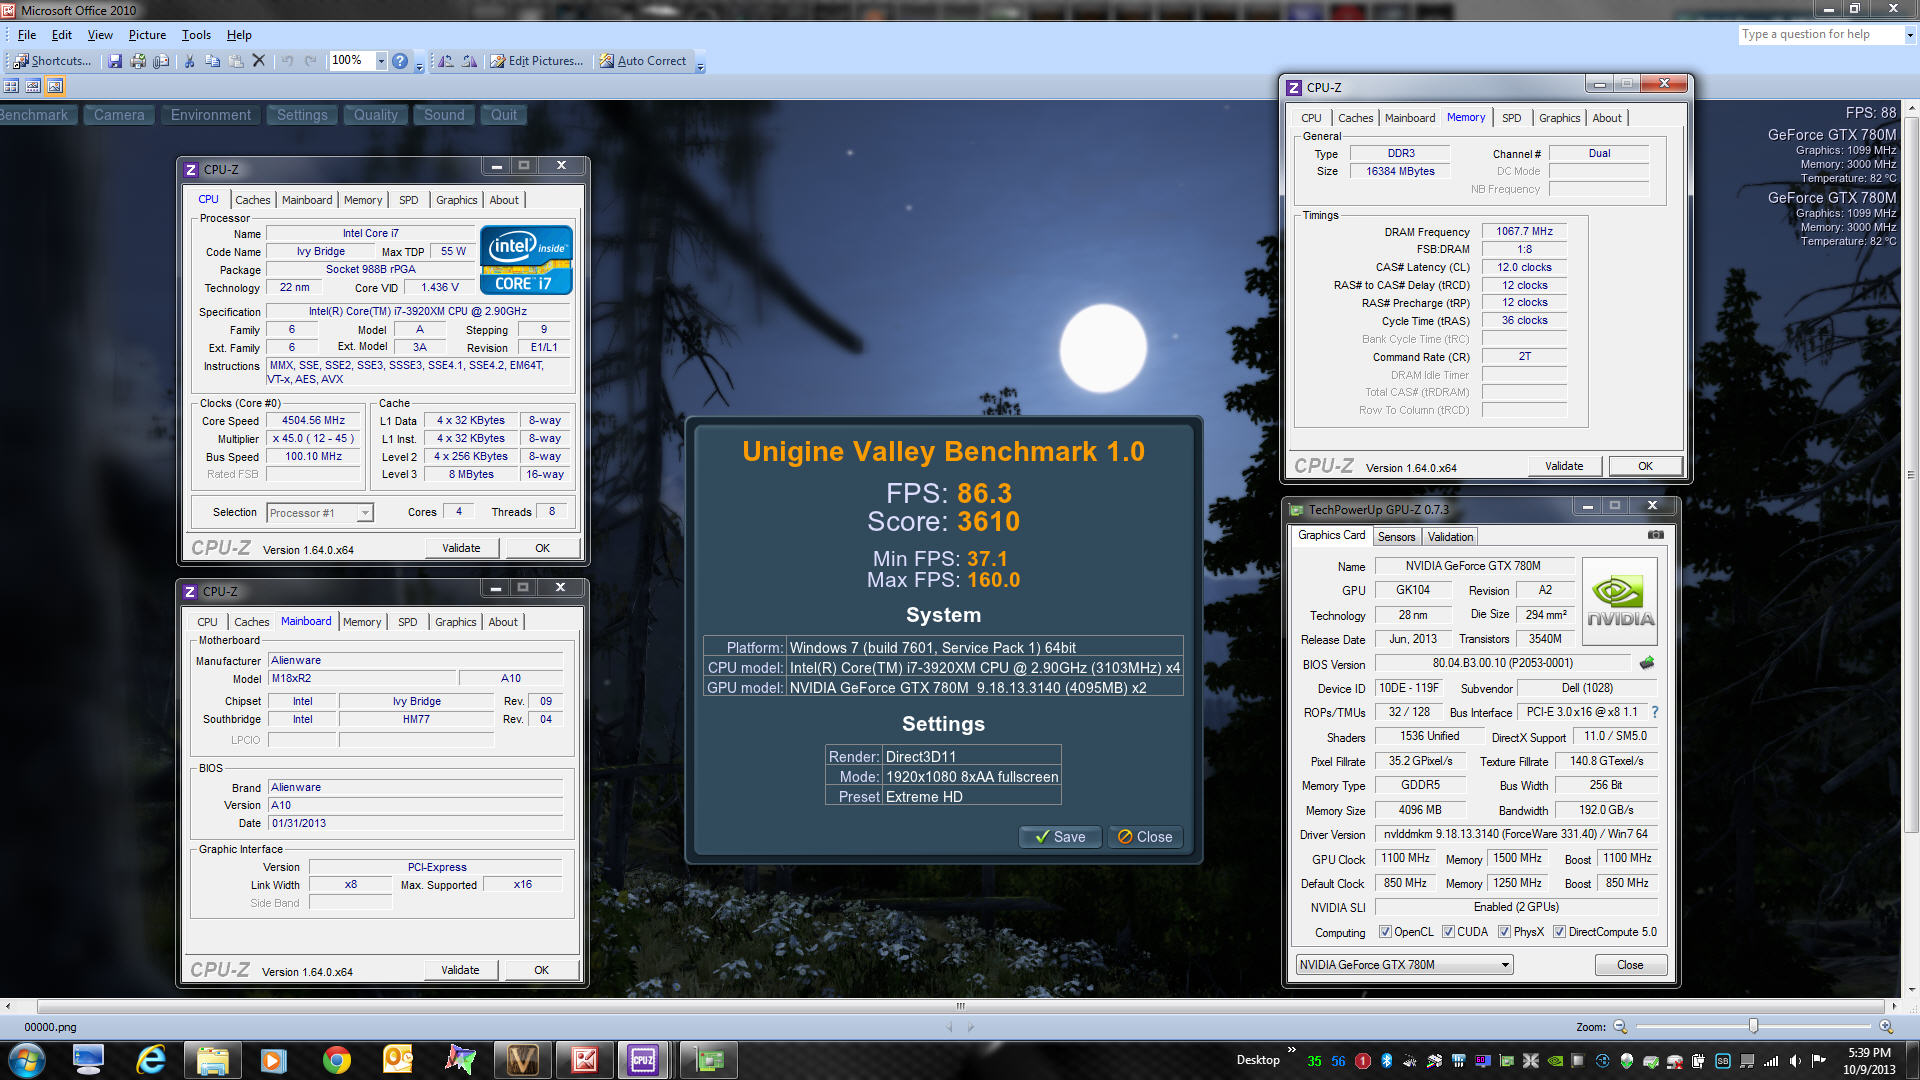Screen dimensions: 1920x1080
Task: Click Auto Correct button
Action: click(x=643, y=61)
